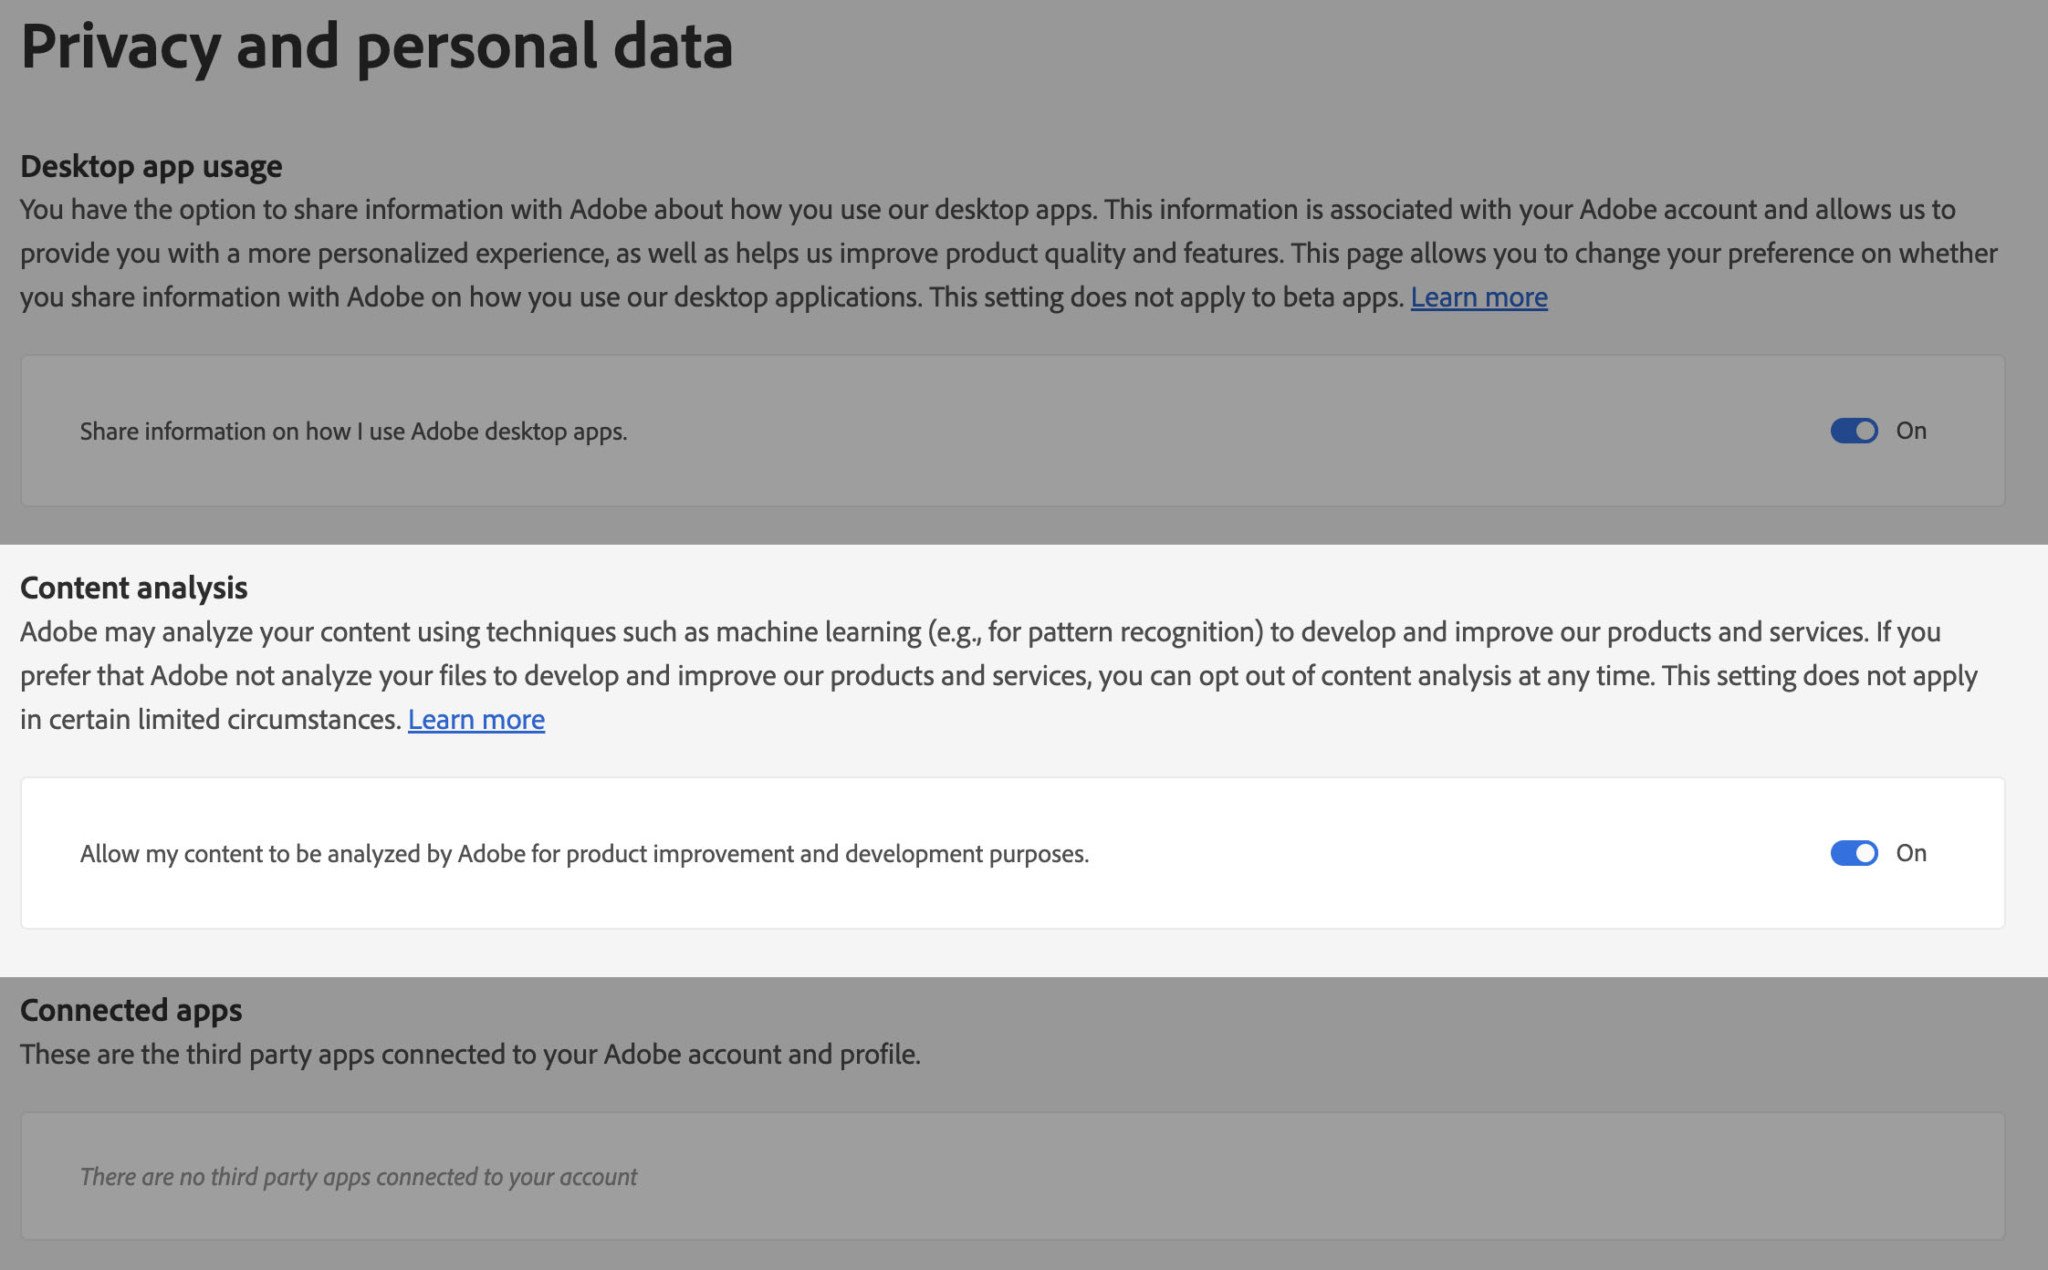Click the Desktop app usage heading
Viewport: 2048px width, 1270px height.
(151, 166)
